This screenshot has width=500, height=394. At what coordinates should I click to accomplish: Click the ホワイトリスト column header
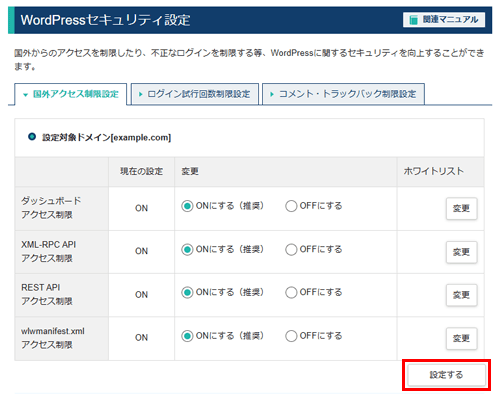point(433,171)
